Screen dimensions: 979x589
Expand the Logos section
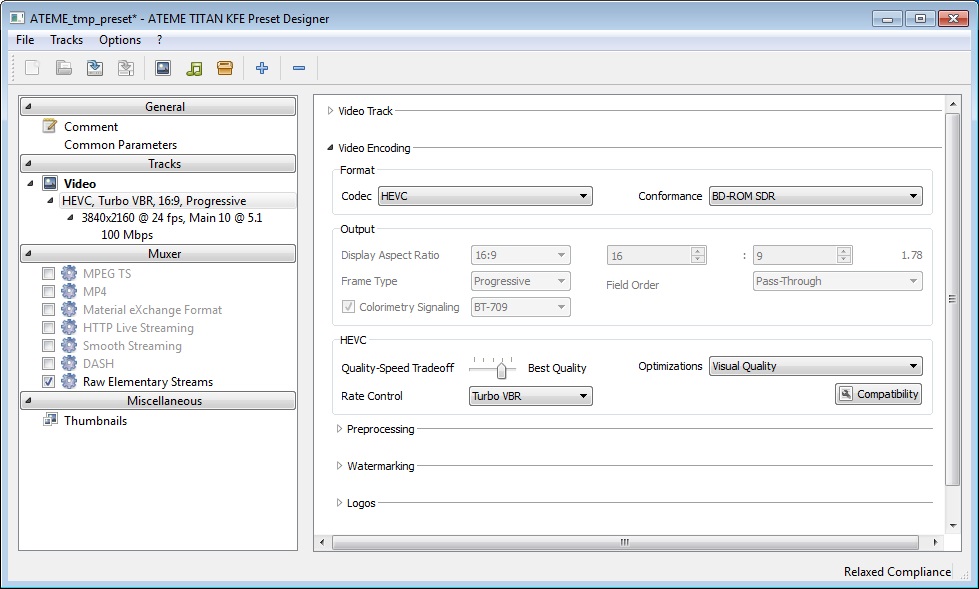point(339,502)
